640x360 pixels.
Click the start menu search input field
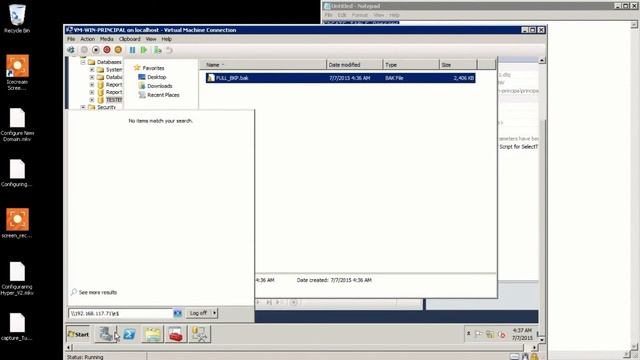[121, 313]
